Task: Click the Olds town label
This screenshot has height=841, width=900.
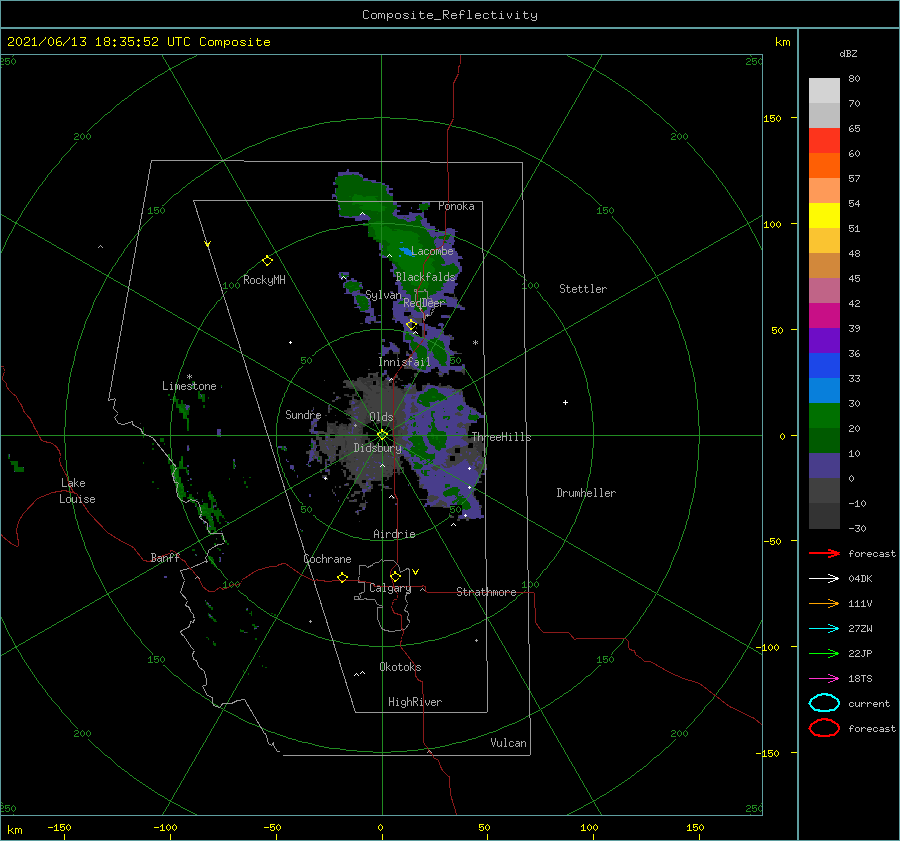Action: (x=381, y=417)
